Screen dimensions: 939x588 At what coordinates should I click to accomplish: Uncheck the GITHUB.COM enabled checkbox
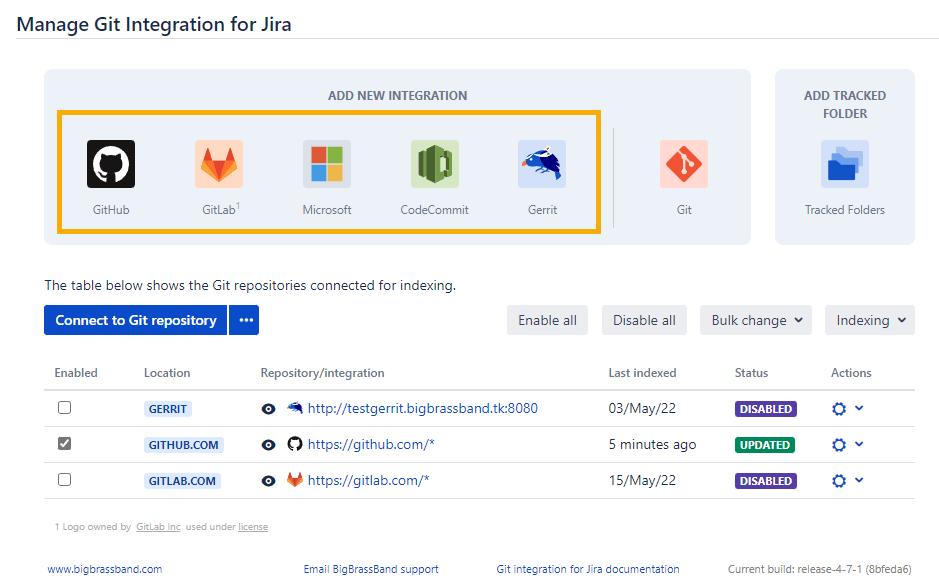pyautogui.click(x=65, y=444)
